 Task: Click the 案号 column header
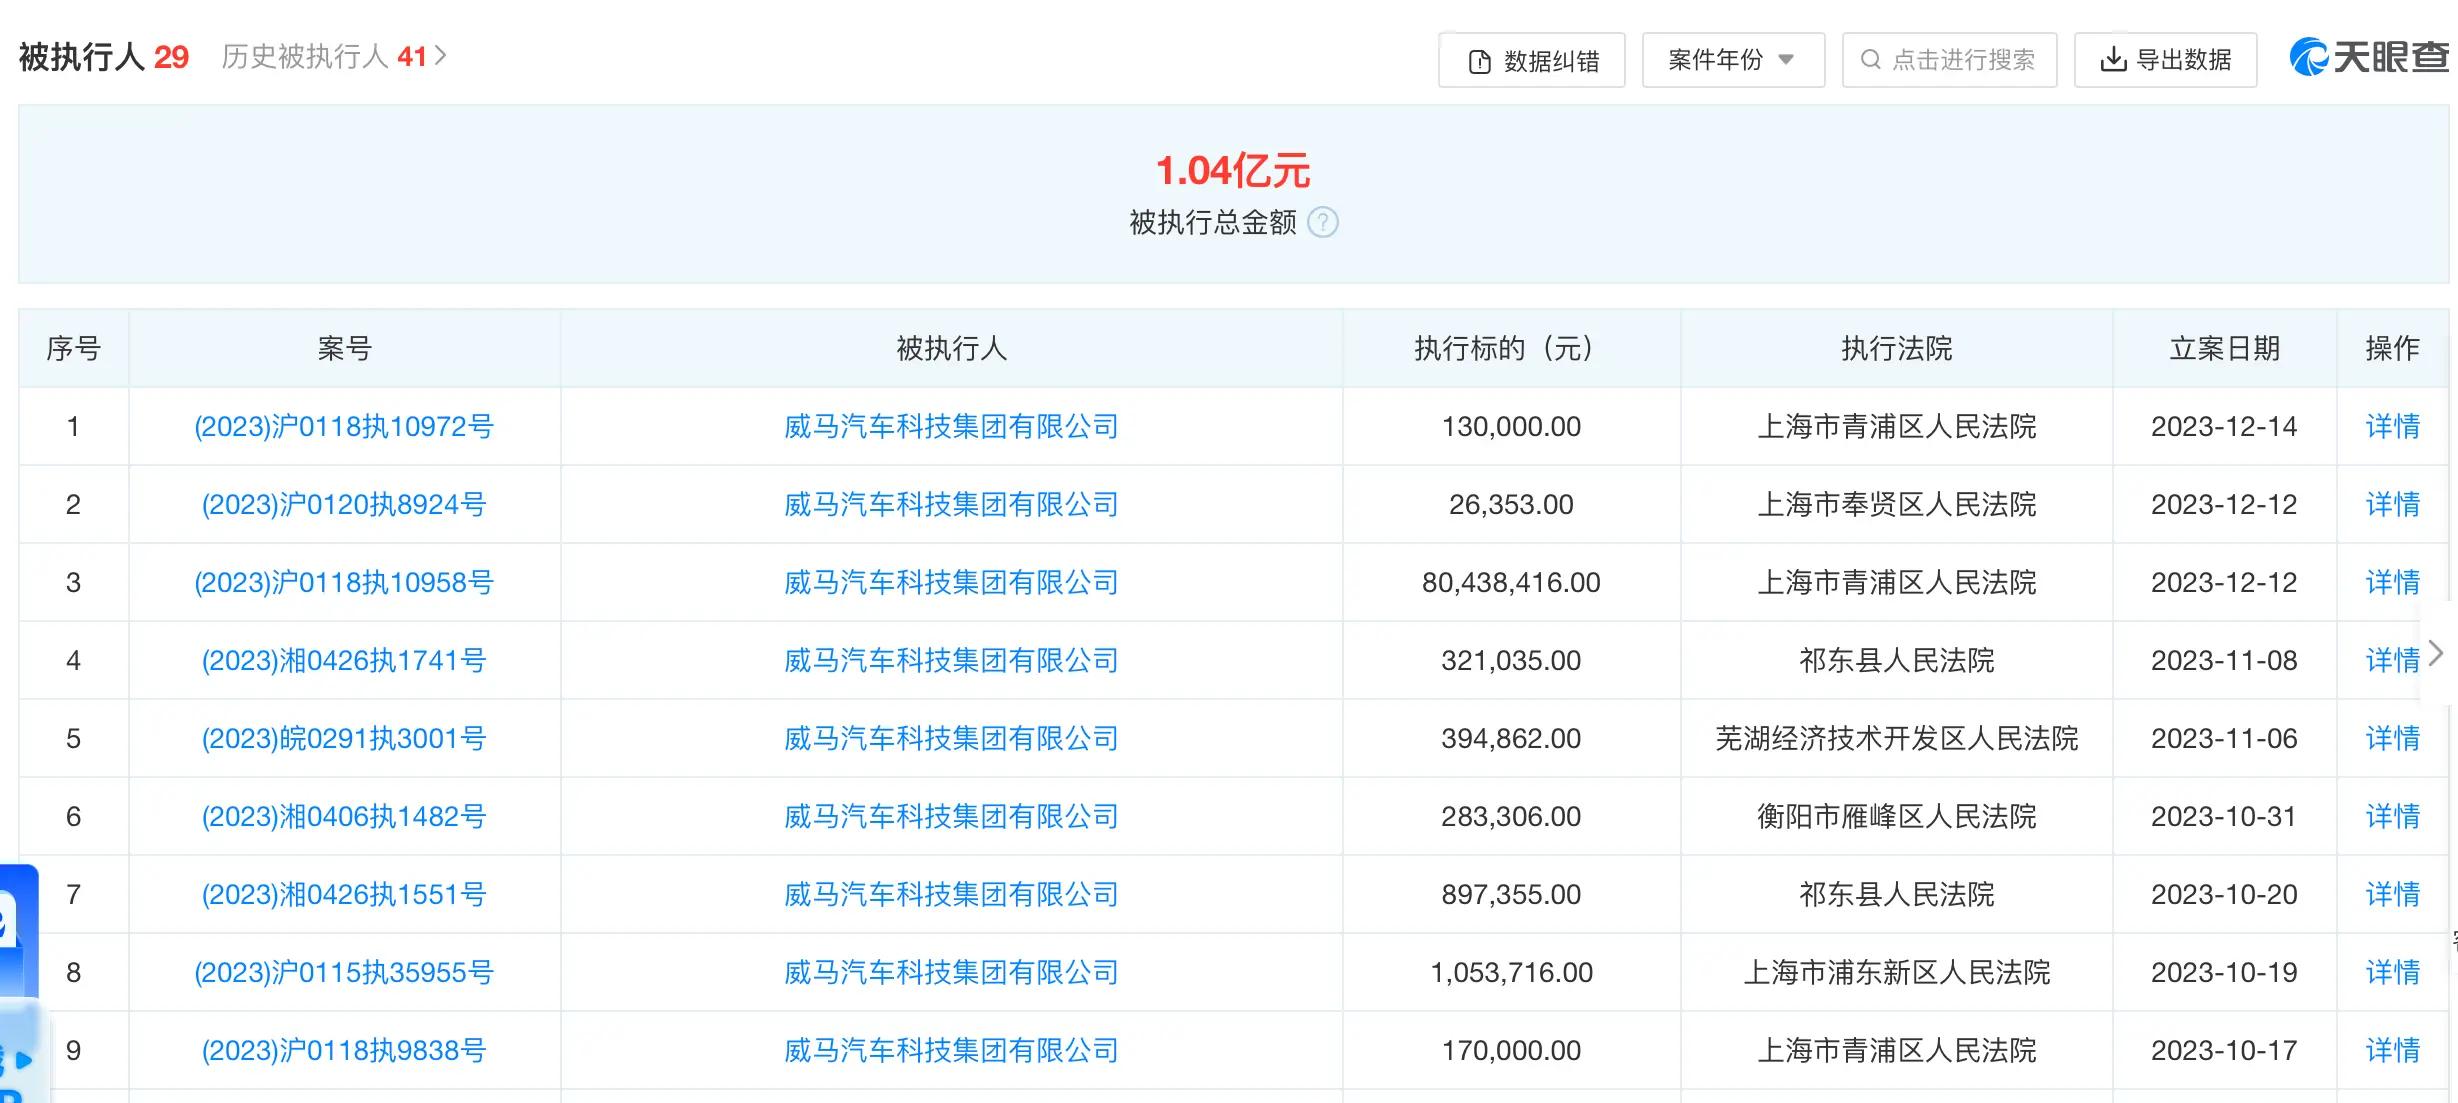pos(344,349)
